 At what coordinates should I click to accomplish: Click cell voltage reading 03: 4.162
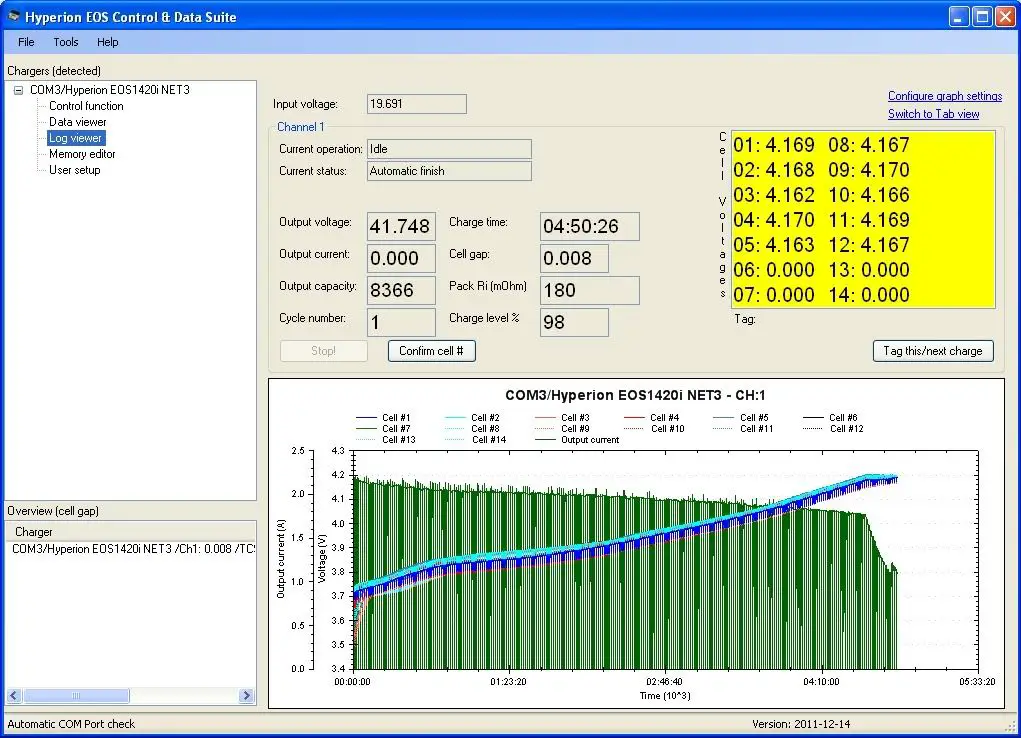click(774, 195)
